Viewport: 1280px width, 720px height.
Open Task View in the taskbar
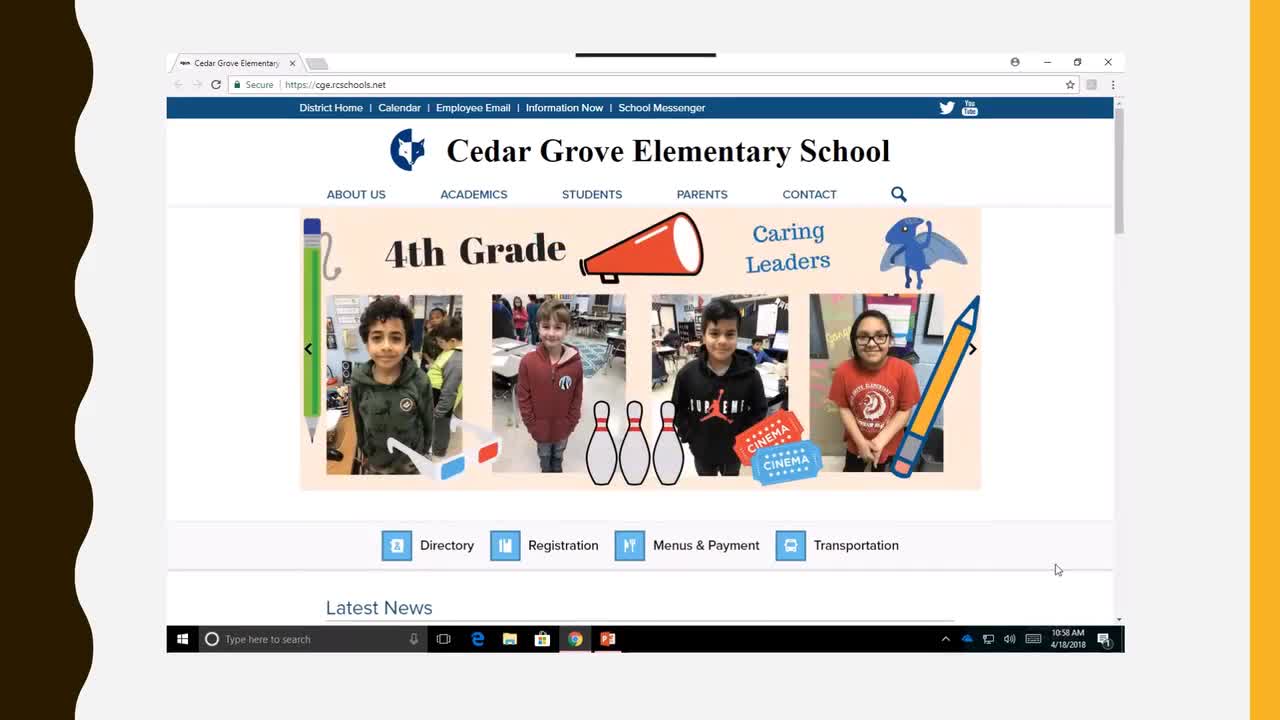pos(443,638)
